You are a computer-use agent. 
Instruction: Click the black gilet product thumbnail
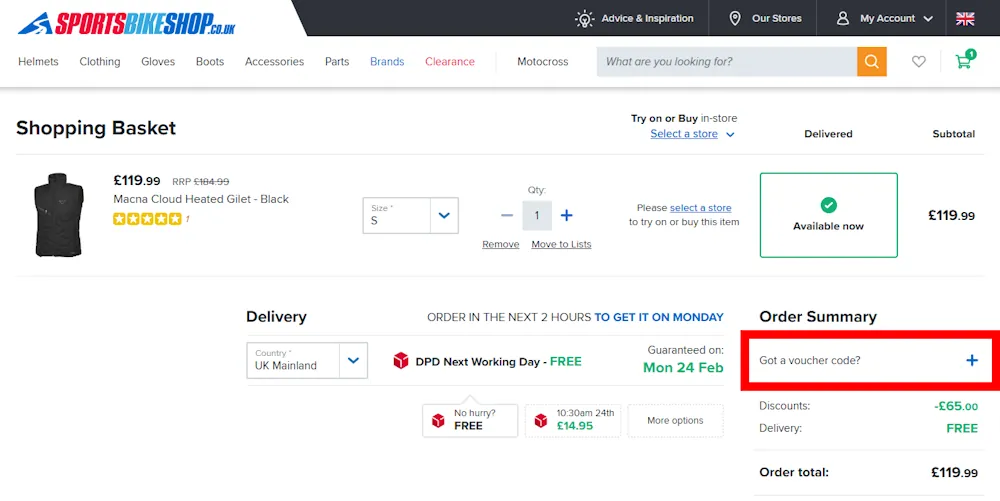click(59, 215)
